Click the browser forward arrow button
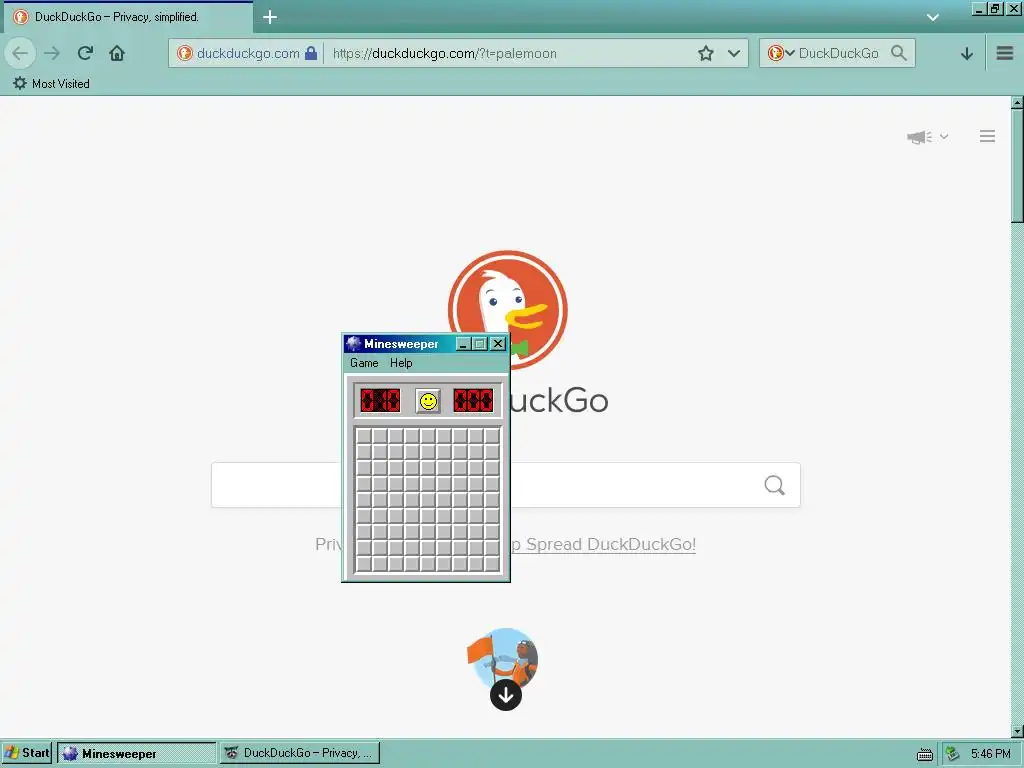 [52, 53]
